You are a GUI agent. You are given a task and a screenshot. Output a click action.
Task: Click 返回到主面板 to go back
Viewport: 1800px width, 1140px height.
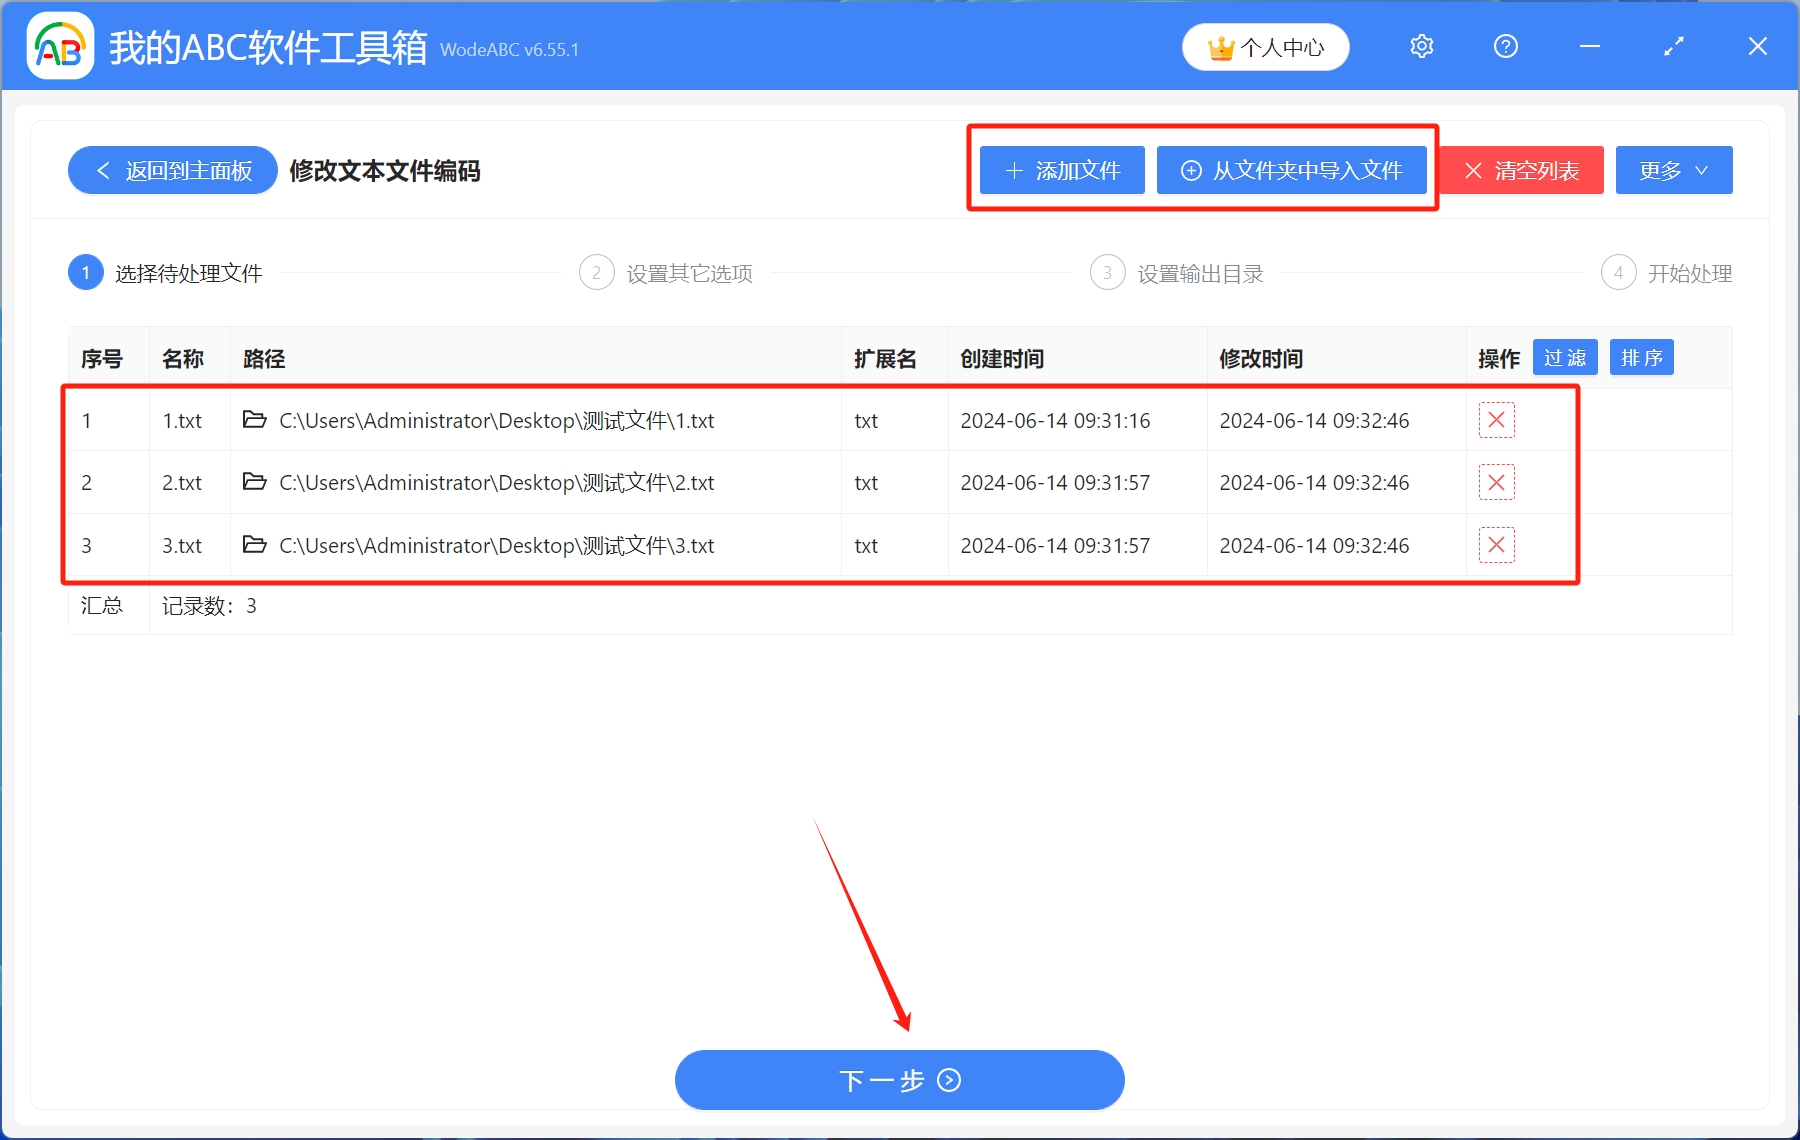(171, 170)
